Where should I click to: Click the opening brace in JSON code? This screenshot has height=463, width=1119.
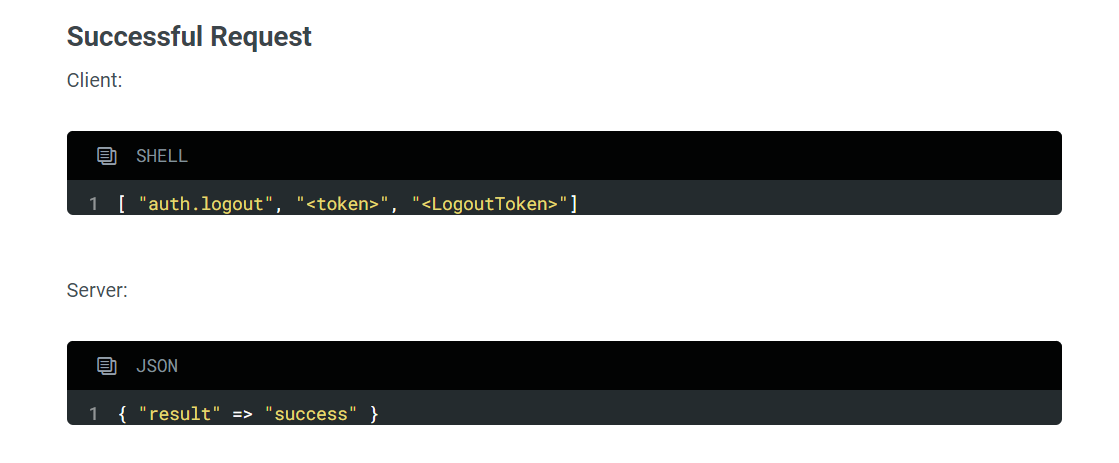(x=122, y=414)
